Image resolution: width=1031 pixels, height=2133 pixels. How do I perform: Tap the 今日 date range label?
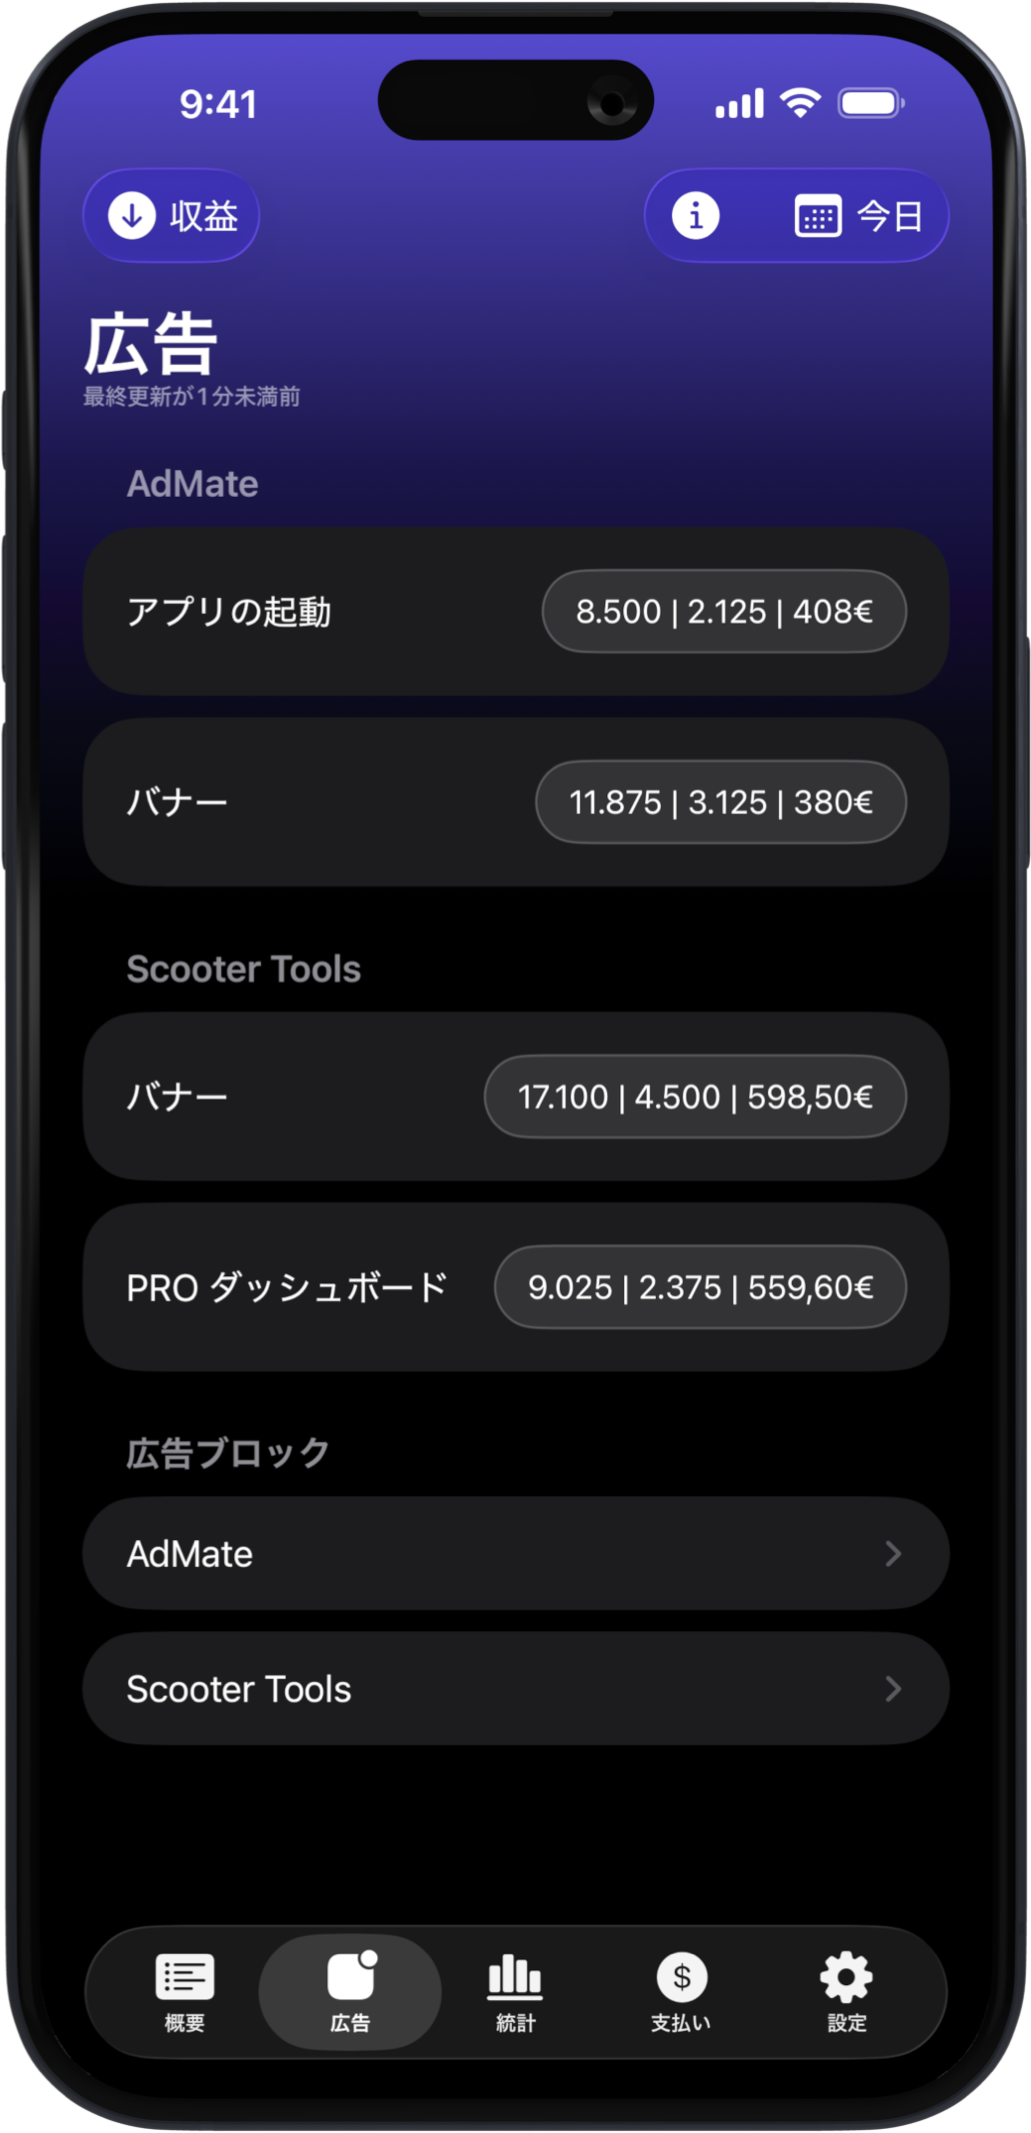pos(889,217)
